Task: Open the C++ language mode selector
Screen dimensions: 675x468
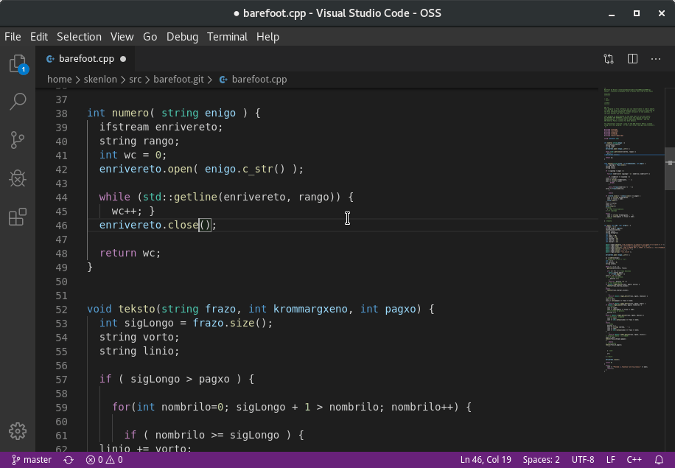Action: coord(634,460)
